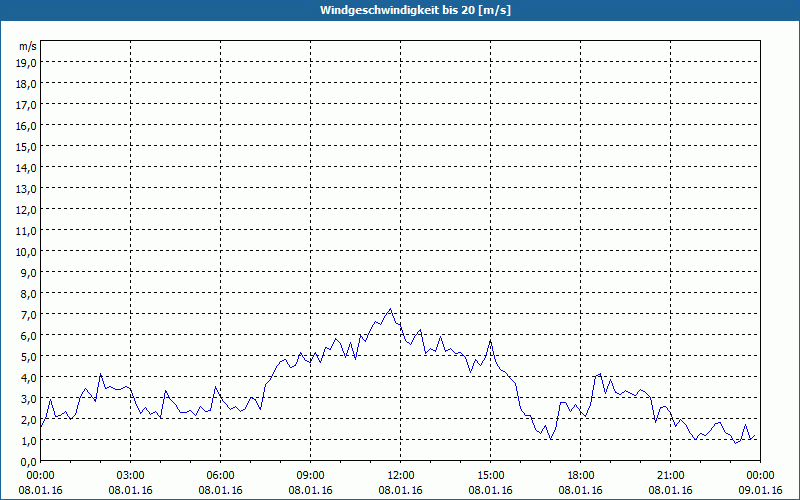Click the m/s unit label
Image resolution: width=800 pixels, height=500 pixels.
pyautogui.click(x=28, y=46)
